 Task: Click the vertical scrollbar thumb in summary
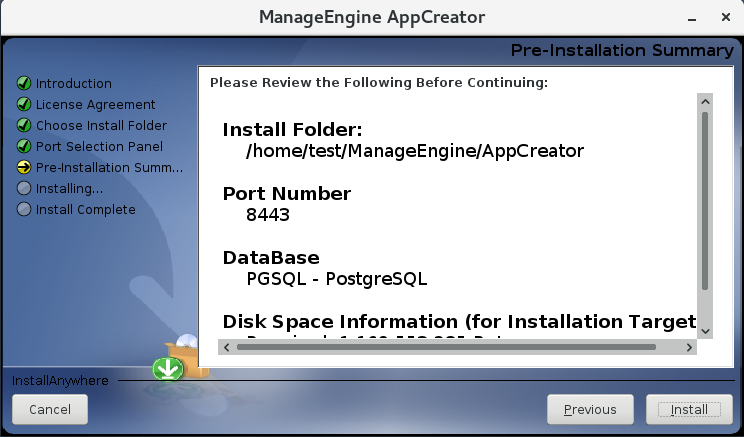(705, 200)
